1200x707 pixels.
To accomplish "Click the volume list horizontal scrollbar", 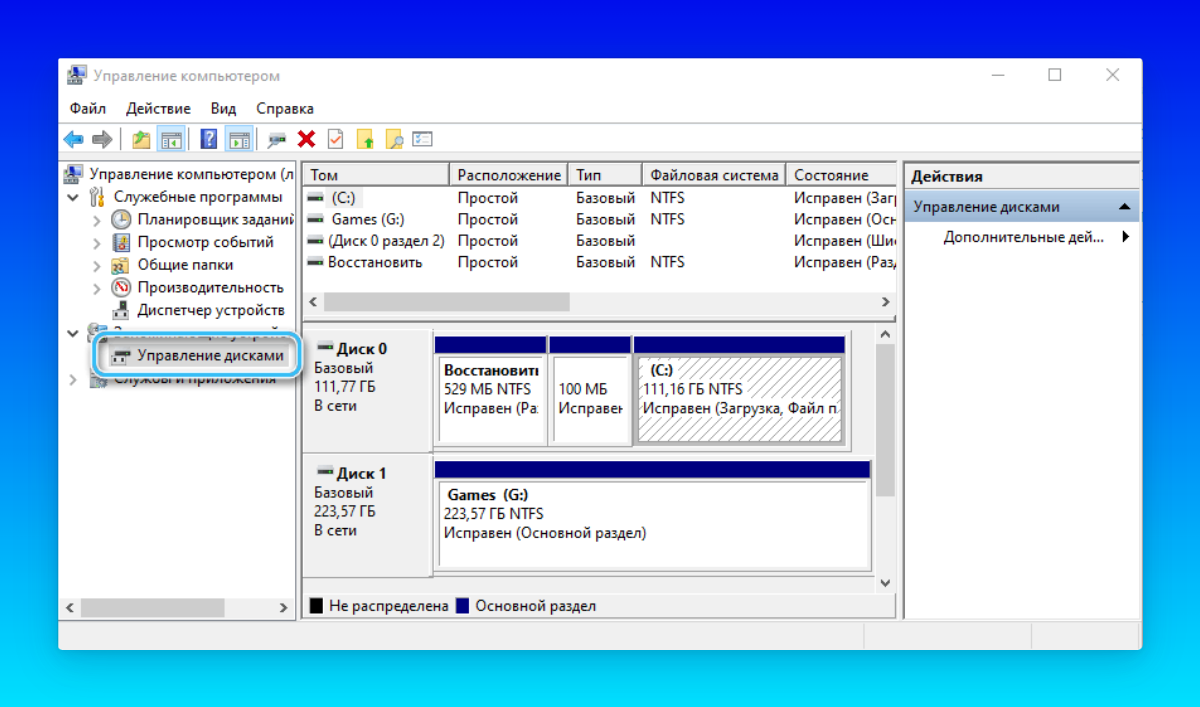I will point(446,301).
